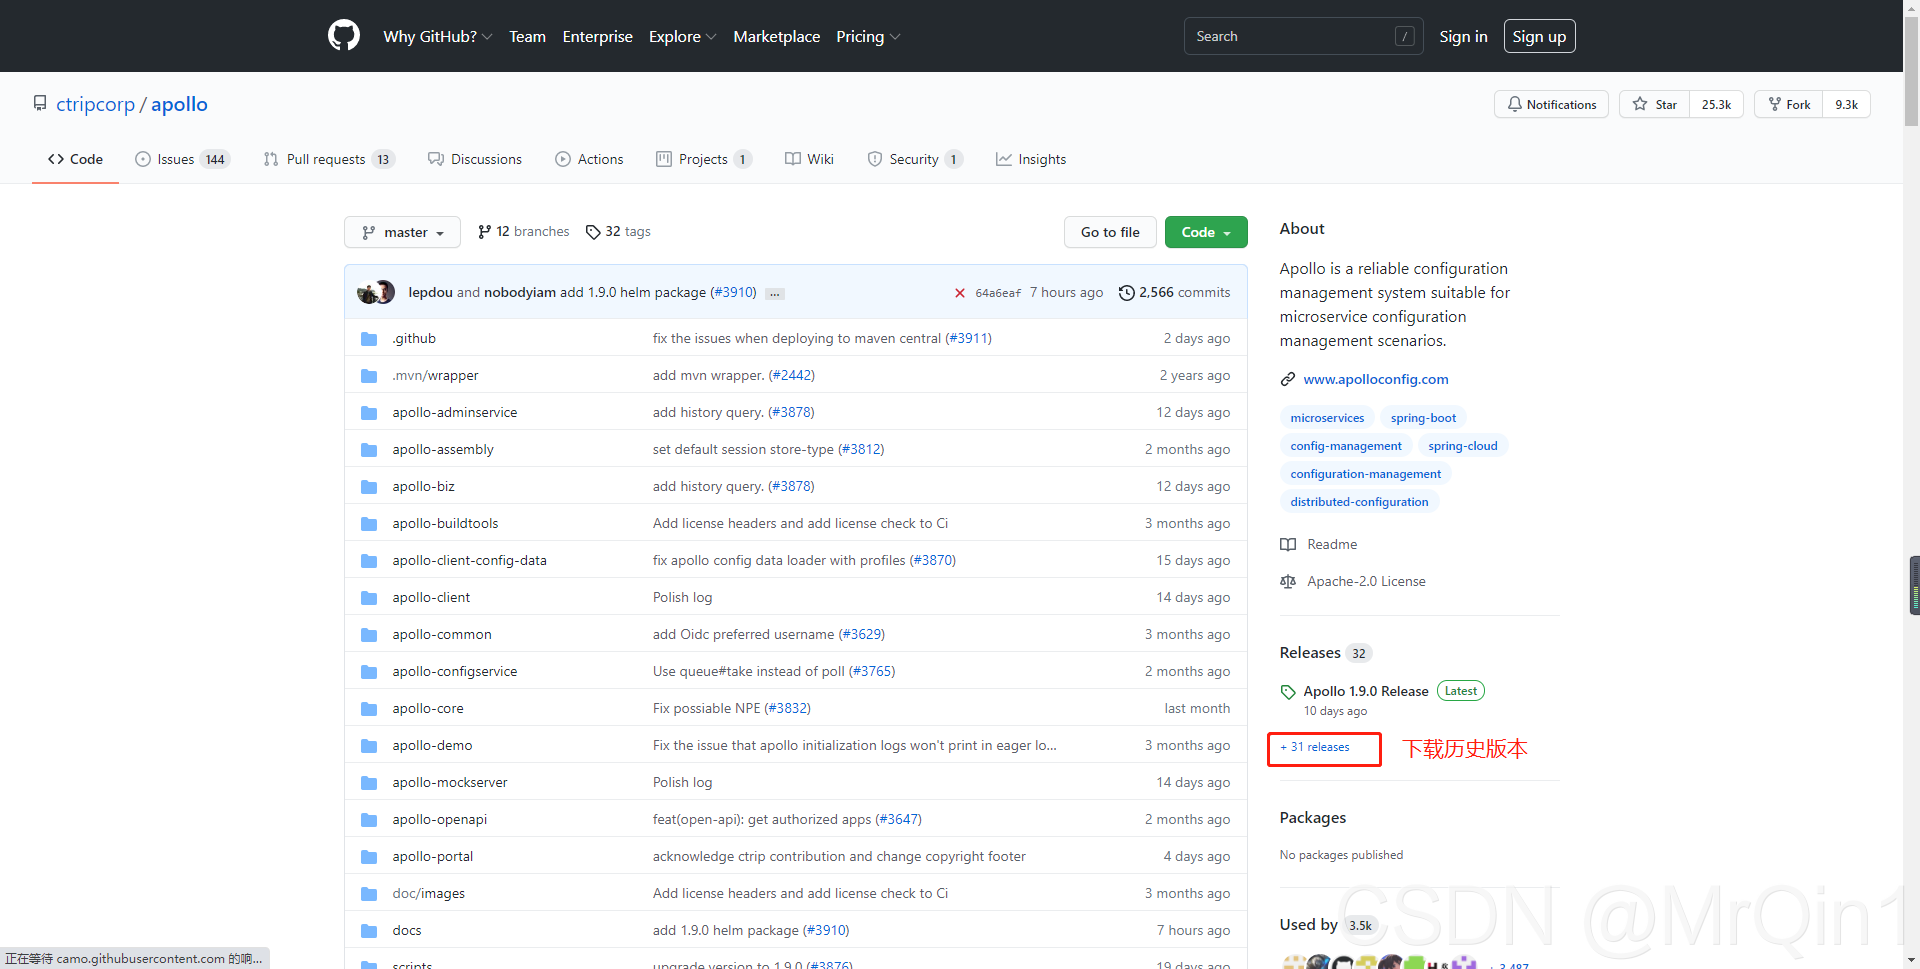1920x969 pixels.
Task: Select the Code tab
Action: point(75,159)
